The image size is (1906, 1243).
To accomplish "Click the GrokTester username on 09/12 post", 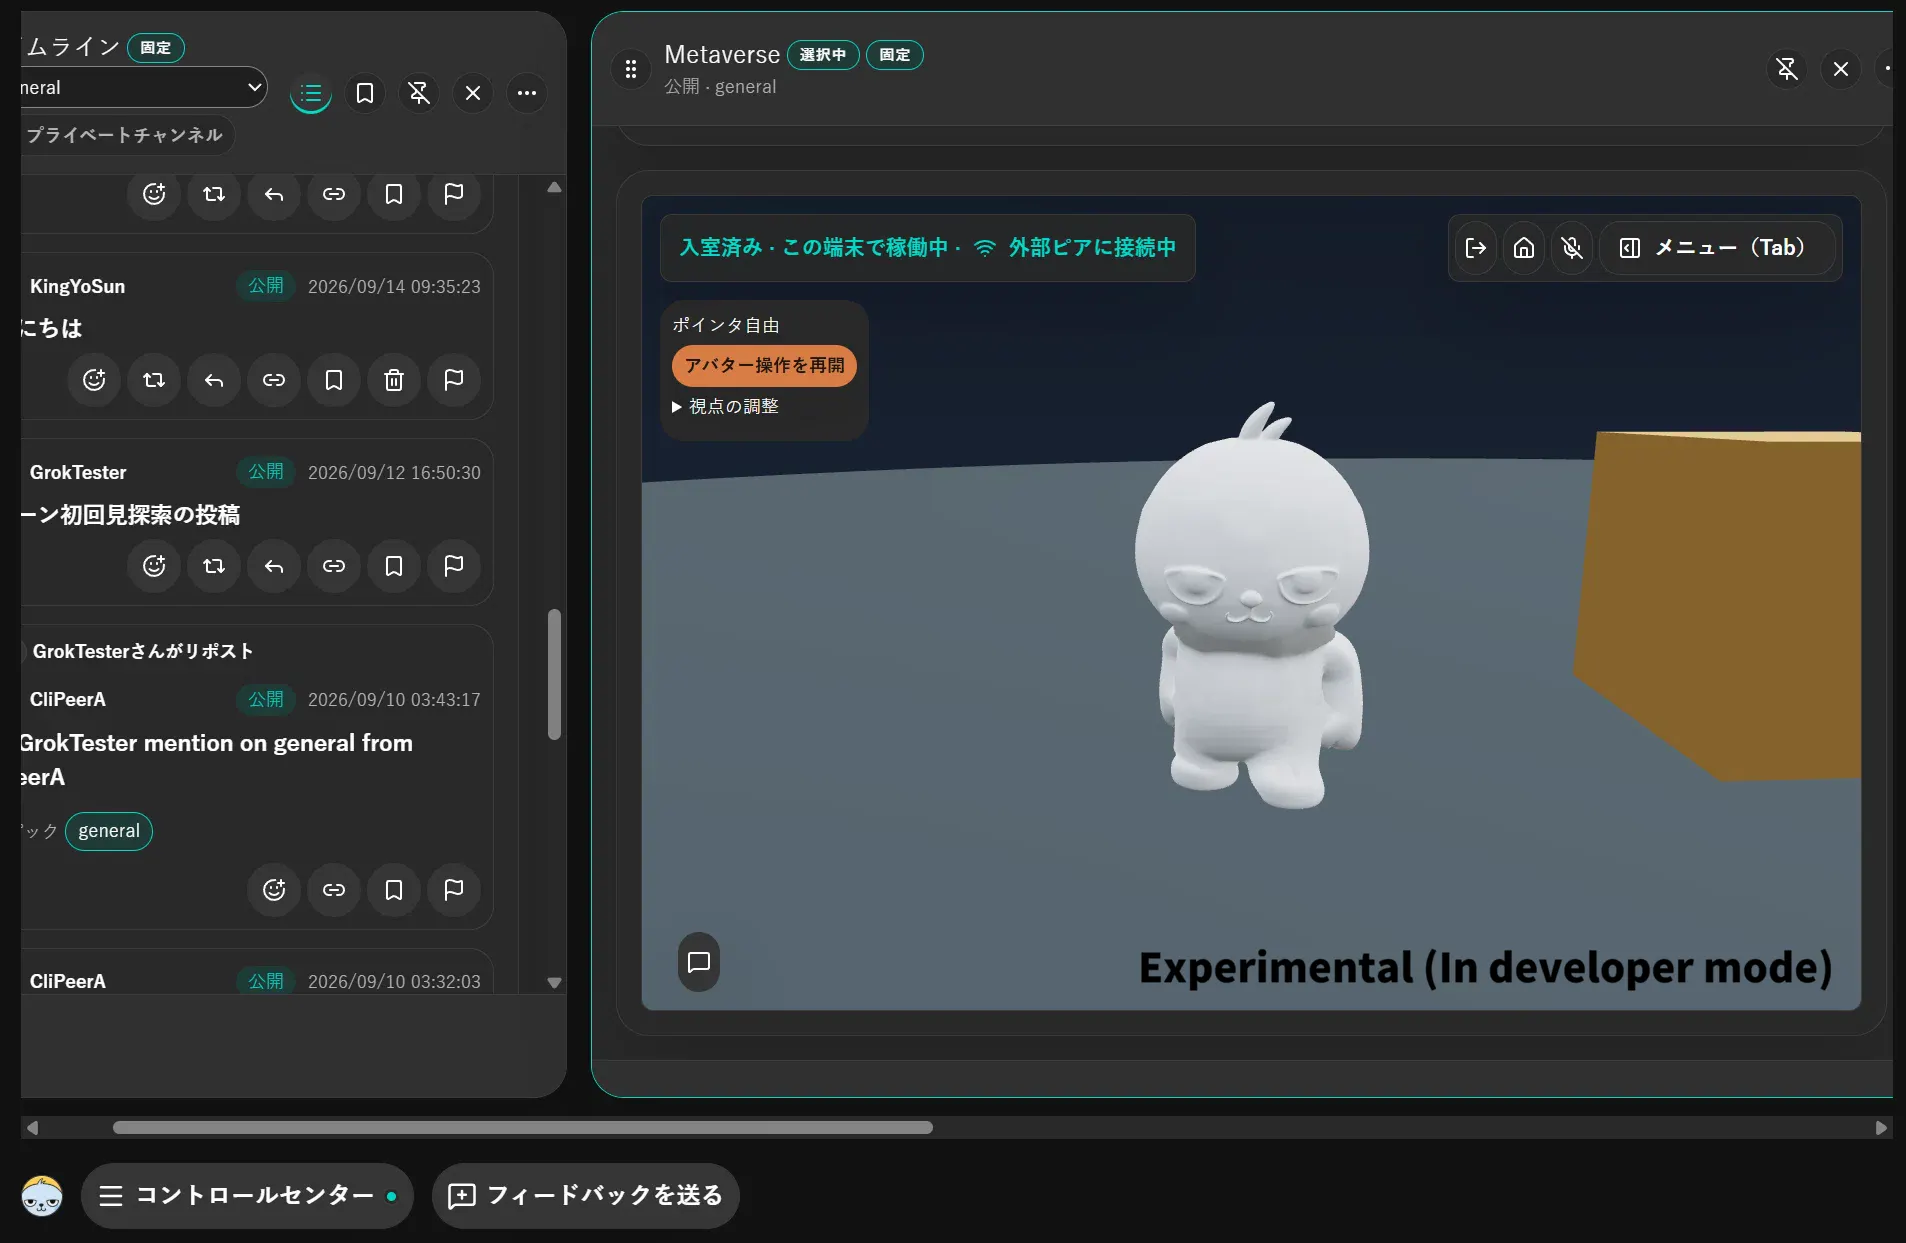I will (x=78, y=472).
